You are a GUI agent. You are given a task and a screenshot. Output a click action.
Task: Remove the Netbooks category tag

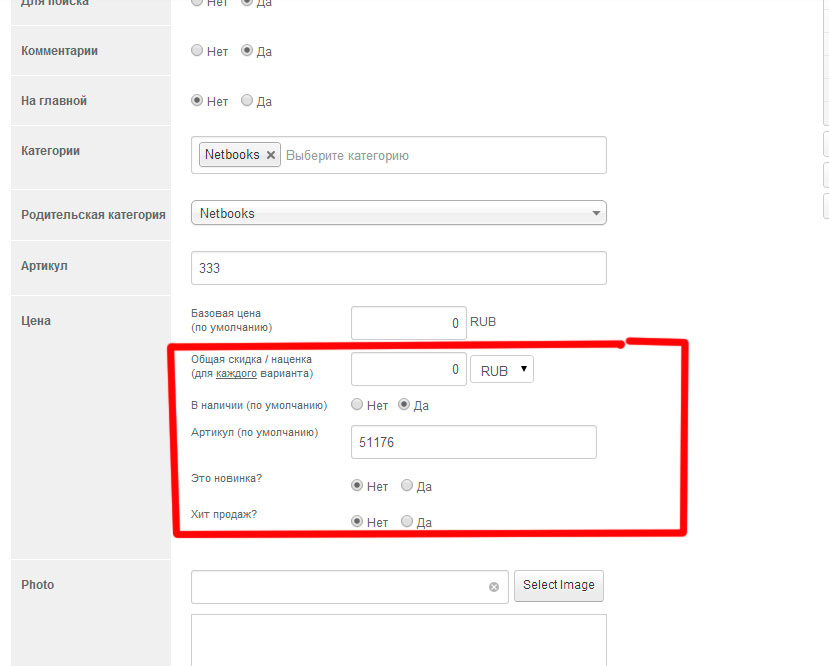pos(270,156)
